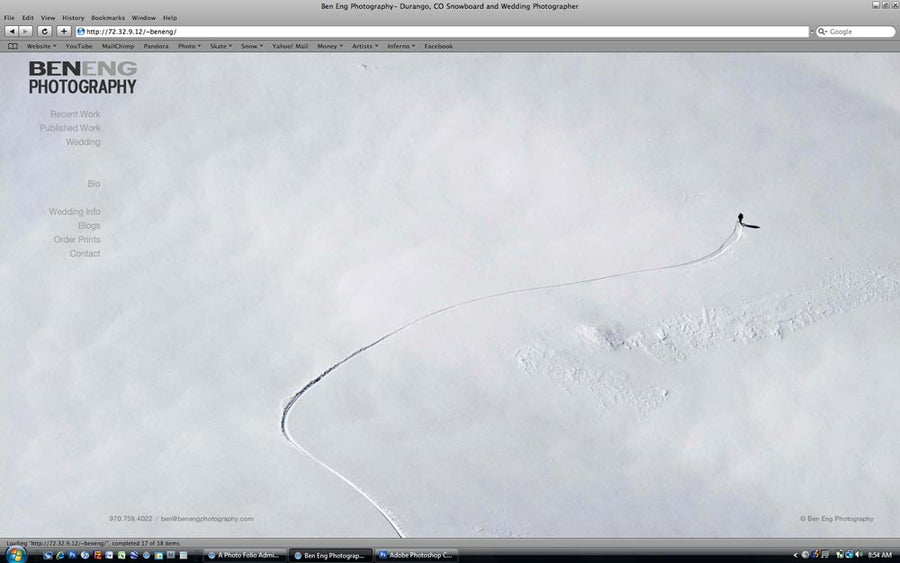900x563 pixels.
Task: Expand the Website bookmarks folder
Action: point(41,46)
